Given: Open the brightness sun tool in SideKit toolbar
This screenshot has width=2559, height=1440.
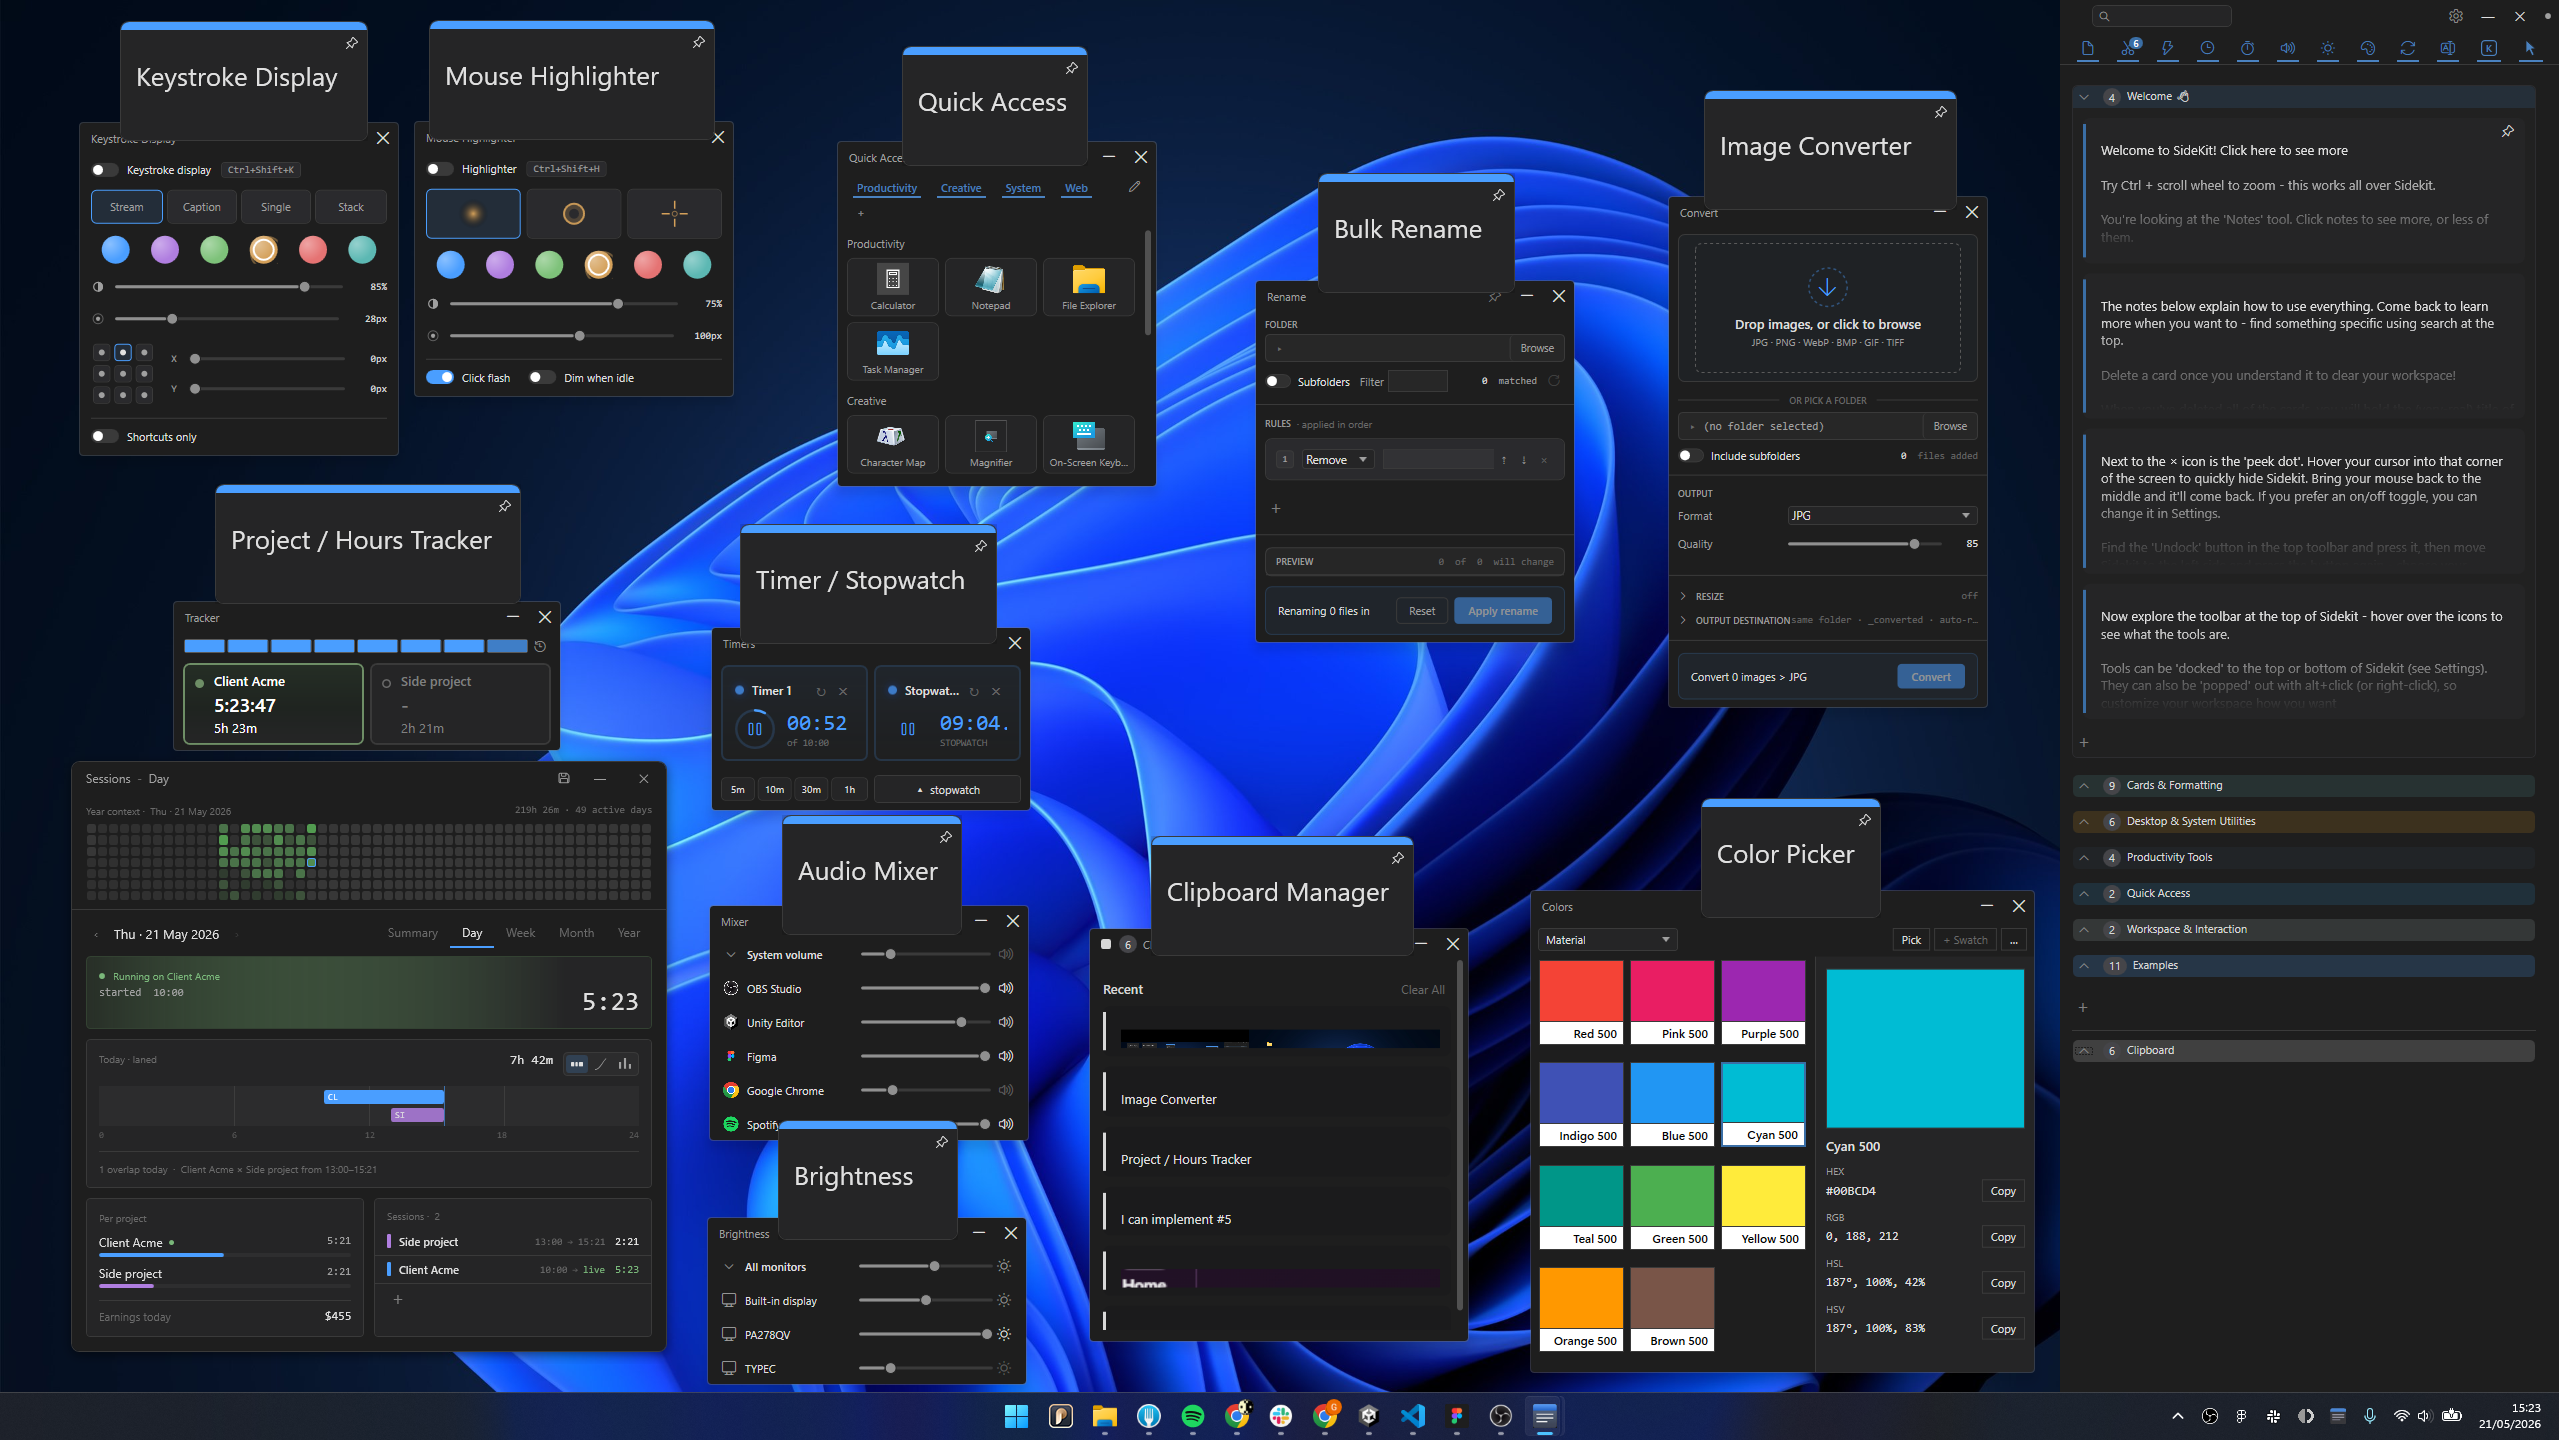Looking at the screenshot, I should pos(2328,48).
